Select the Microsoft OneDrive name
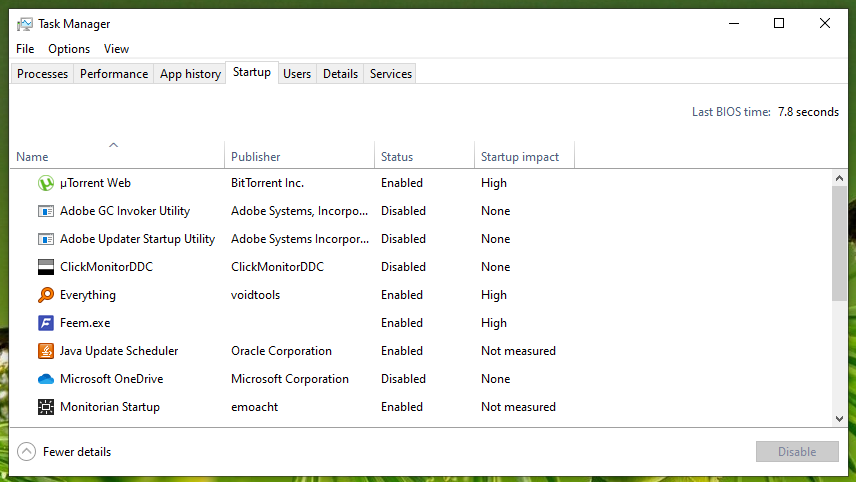Image resolution: width=856 pixels, height=482 pixels. pos(111,379)
